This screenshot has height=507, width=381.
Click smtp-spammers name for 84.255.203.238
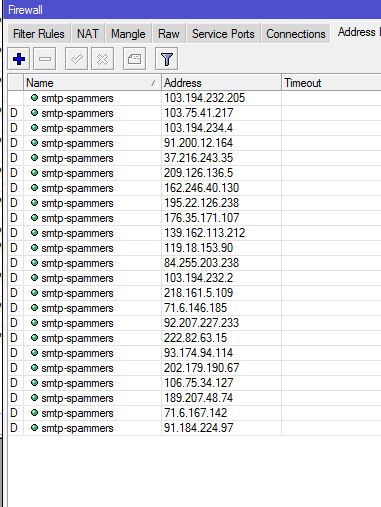[x=77, y=263]
